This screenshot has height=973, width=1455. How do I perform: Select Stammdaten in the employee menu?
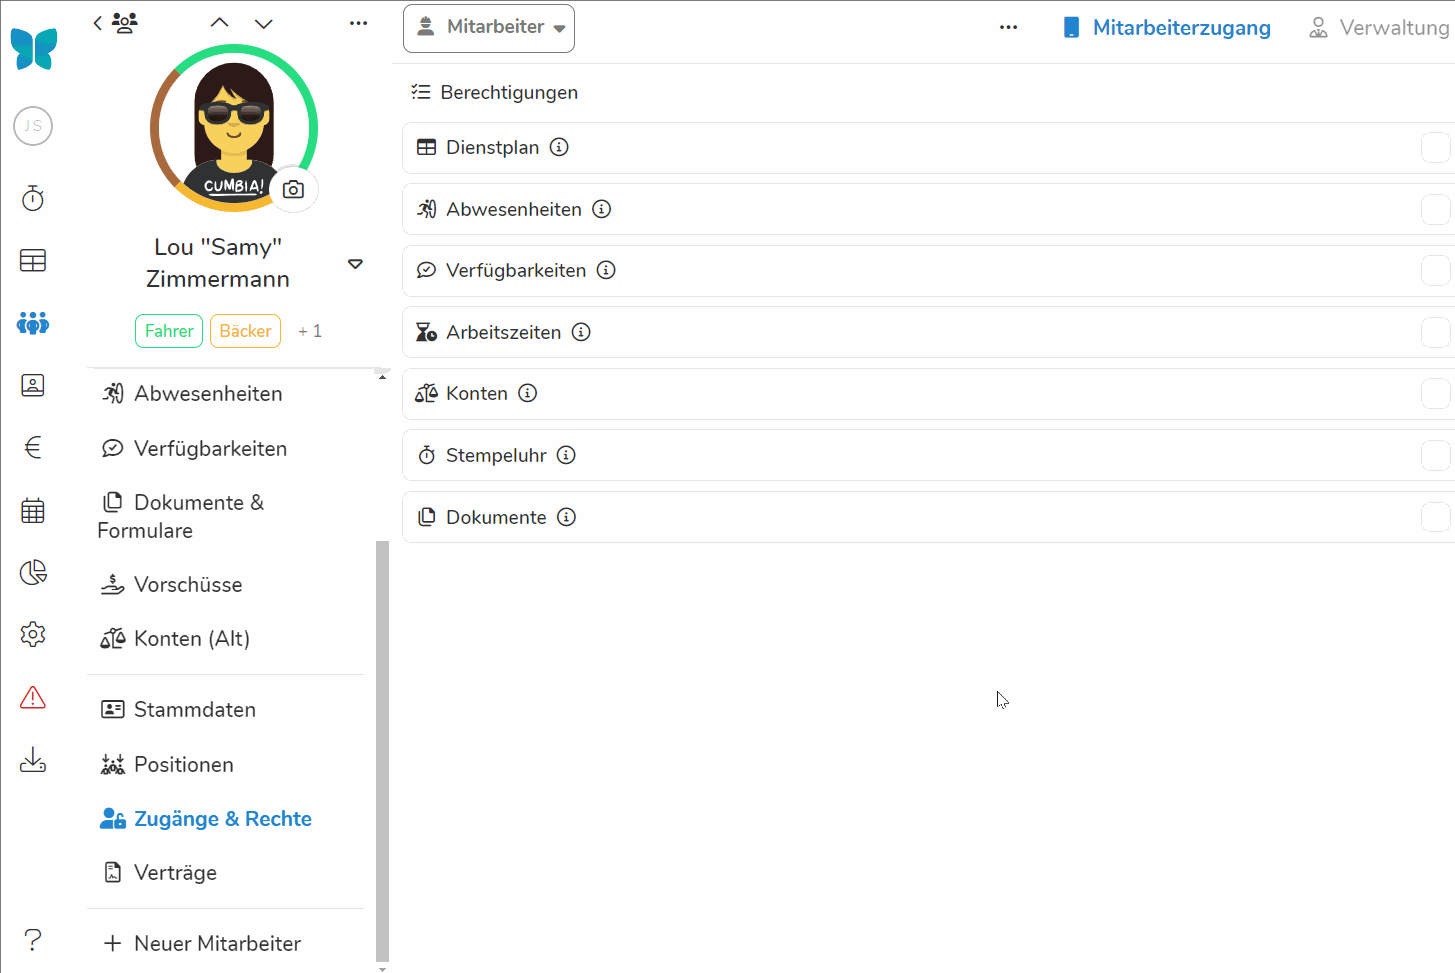[x=194, y=709]
